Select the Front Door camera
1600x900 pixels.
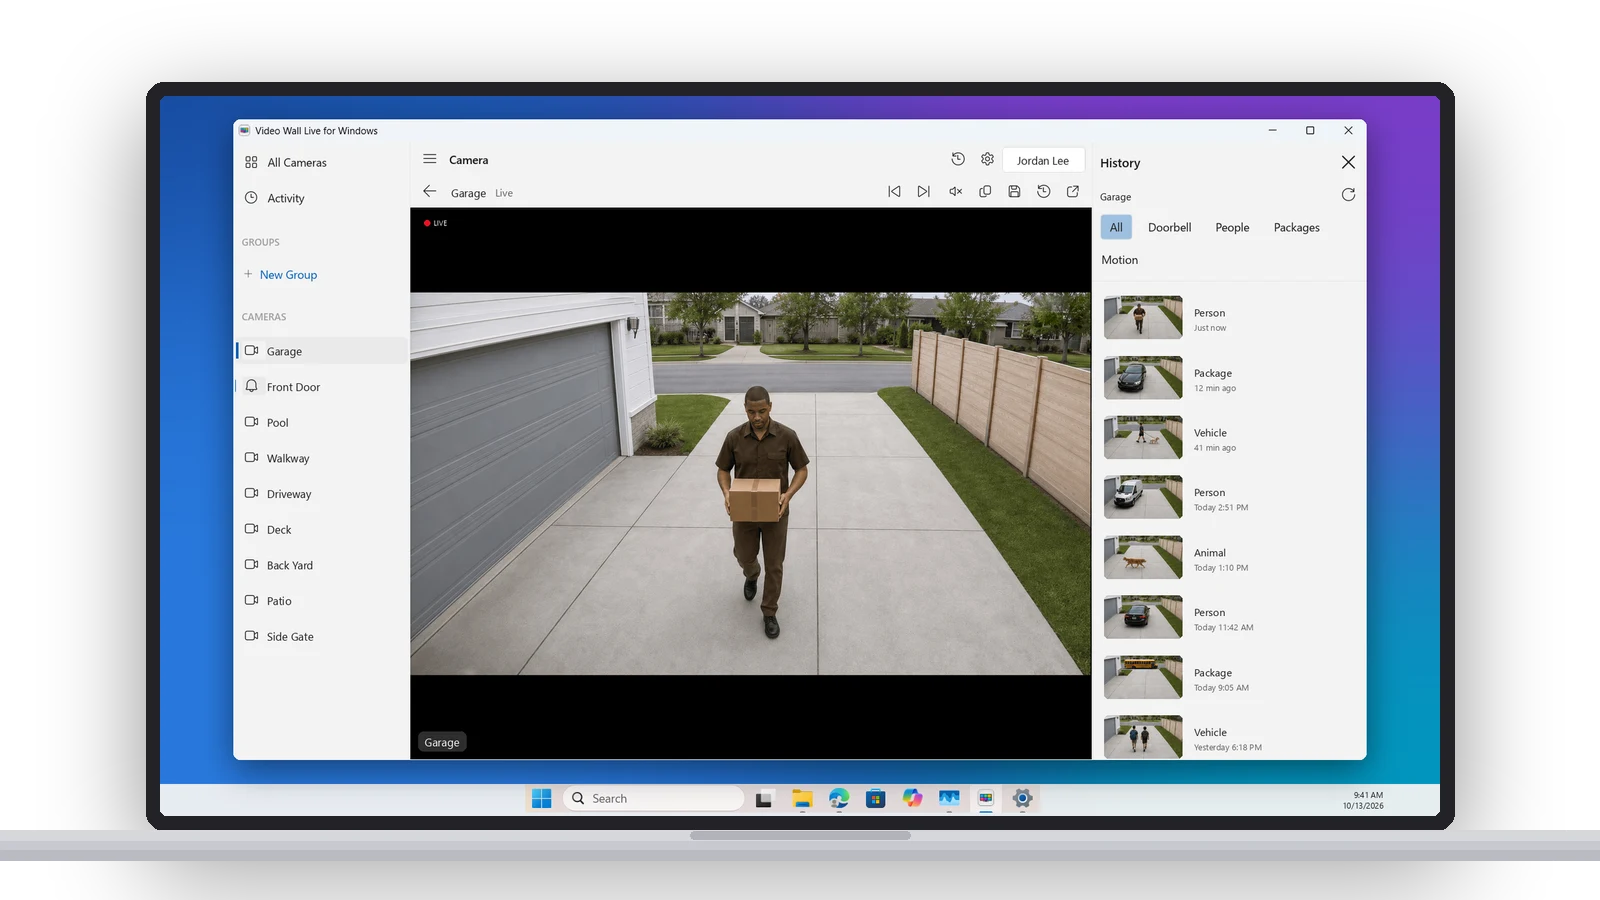point(321,387)
